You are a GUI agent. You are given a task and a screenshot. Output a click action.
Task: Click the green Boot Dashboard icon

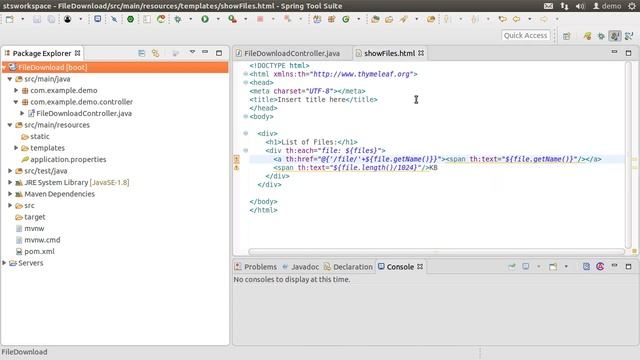coord(130,19)
